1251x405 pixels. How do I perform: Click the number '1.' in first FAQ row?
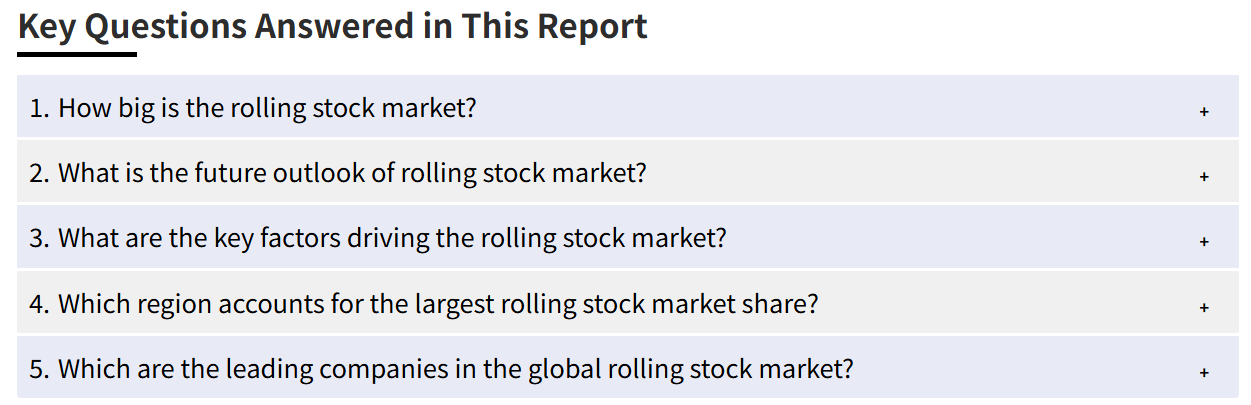40,108
